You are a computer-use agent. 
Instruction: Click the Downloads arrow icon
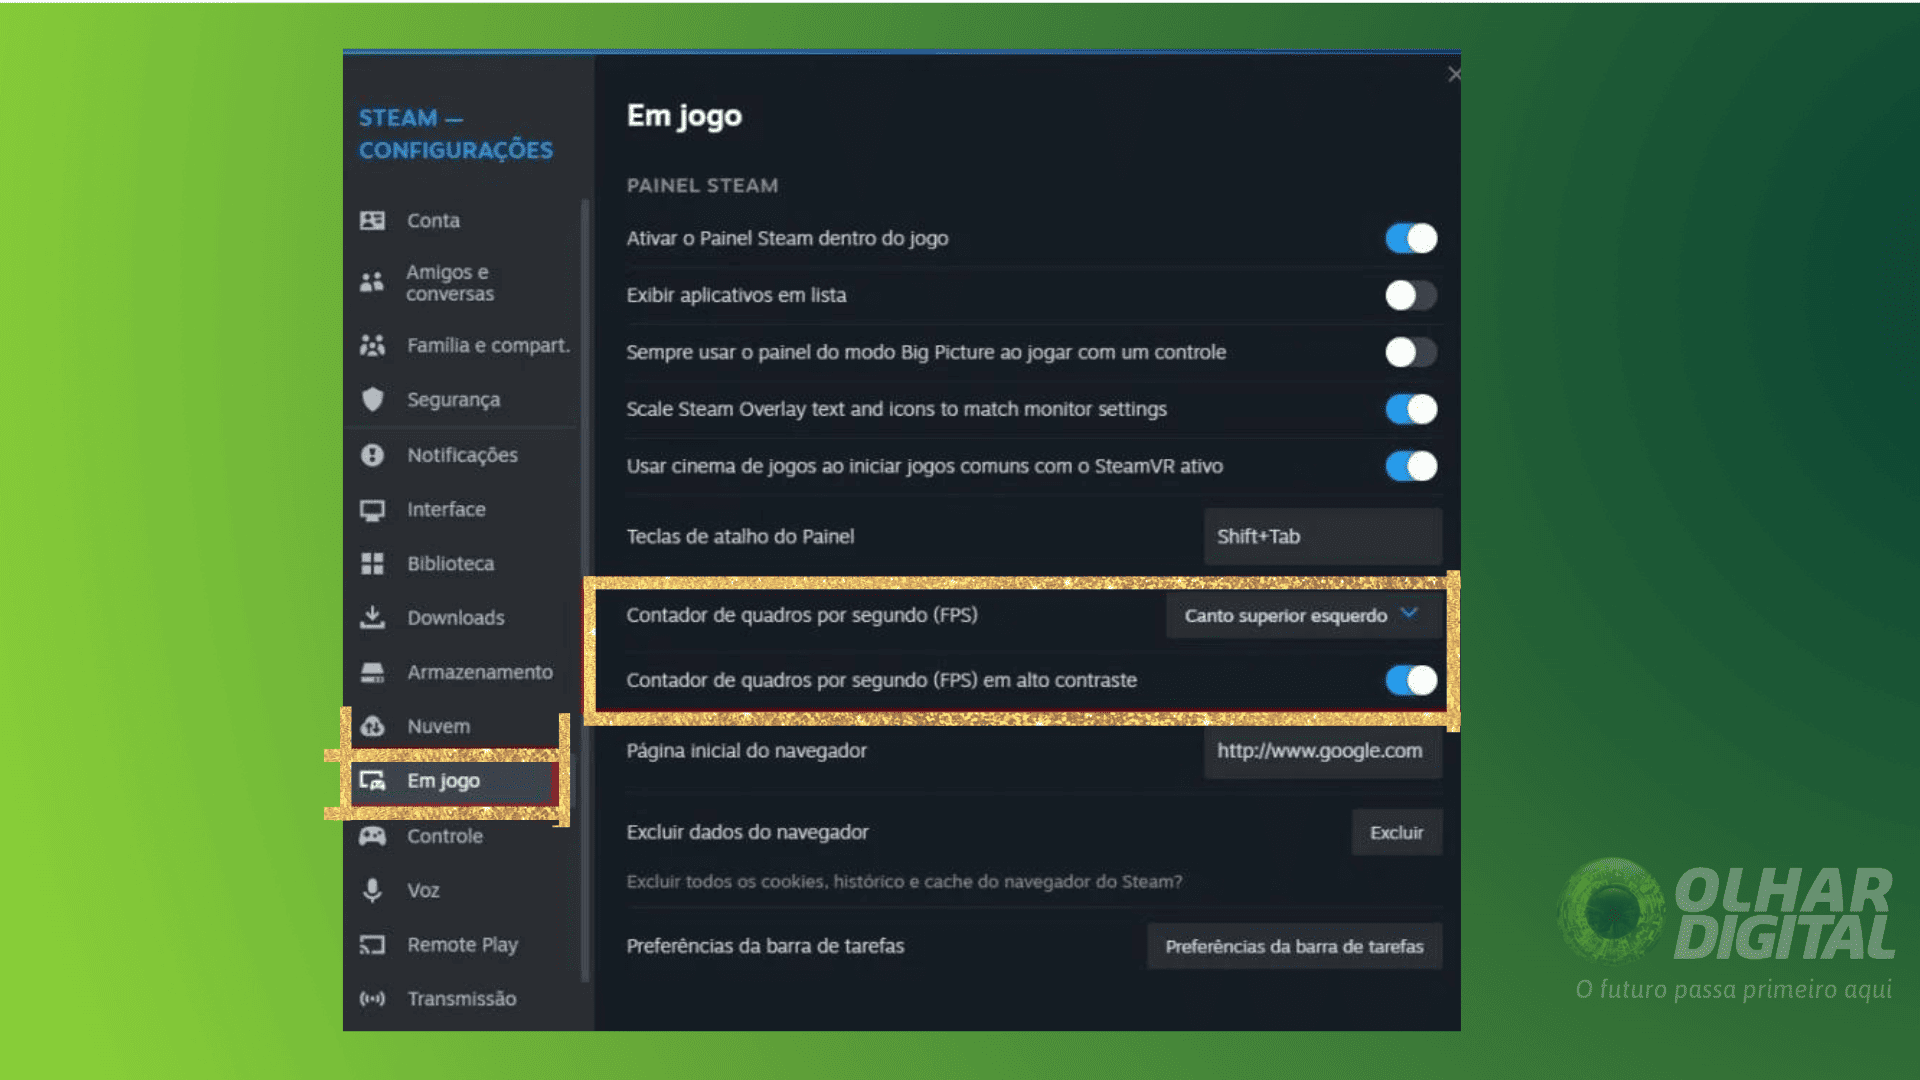(x=372, y=617)
